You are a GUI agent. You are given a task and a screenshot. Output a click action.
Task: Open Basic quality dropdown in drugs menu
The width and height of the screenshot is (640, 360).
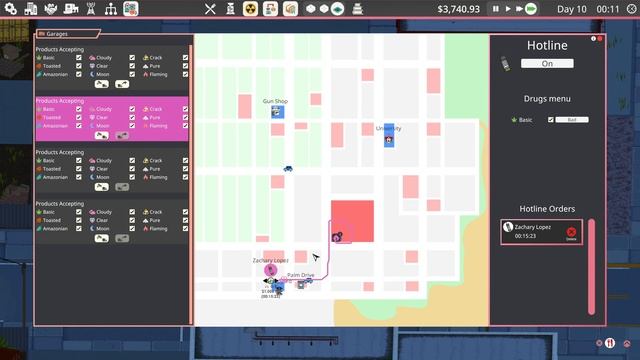572,120
